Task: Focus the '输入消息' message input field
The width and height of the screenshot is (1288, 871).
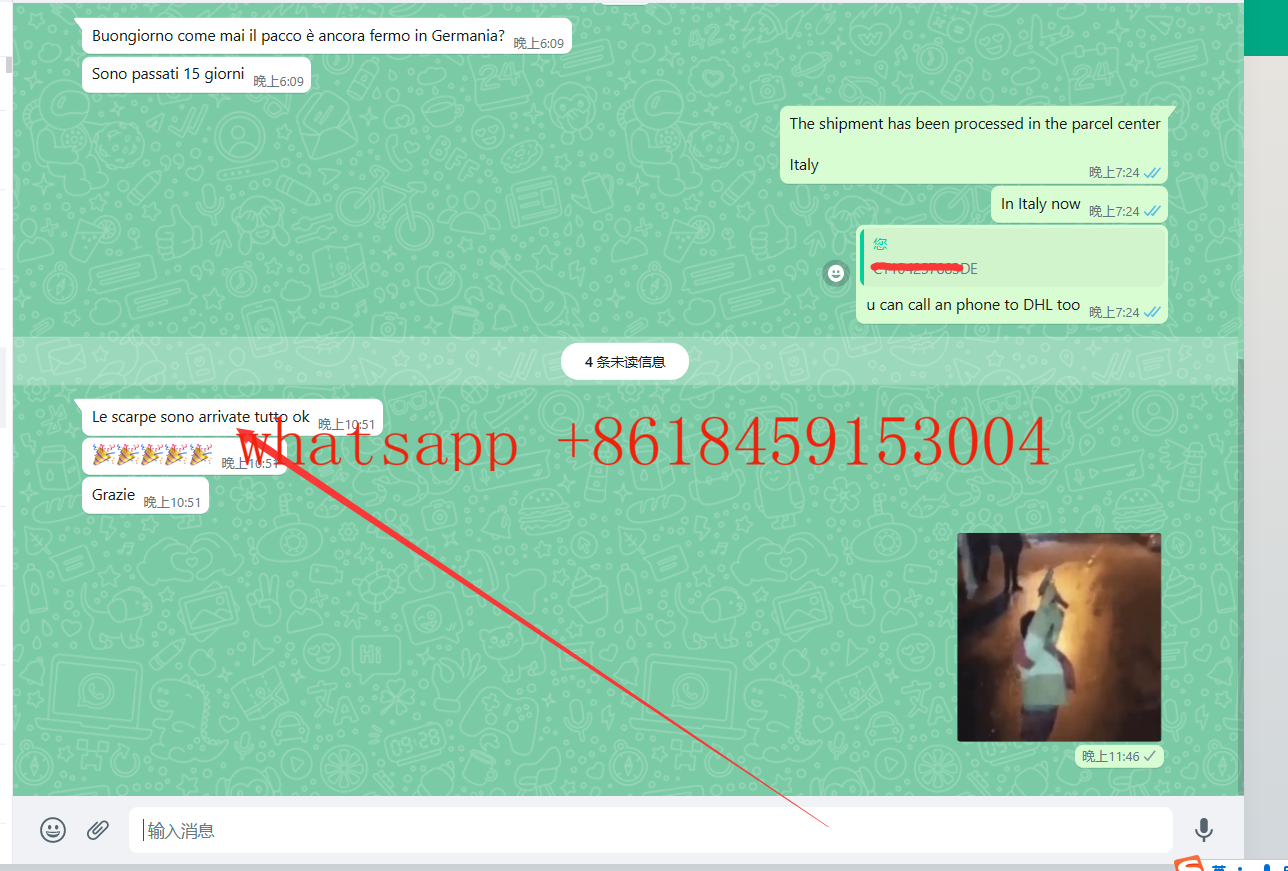Action: [650, 830]
